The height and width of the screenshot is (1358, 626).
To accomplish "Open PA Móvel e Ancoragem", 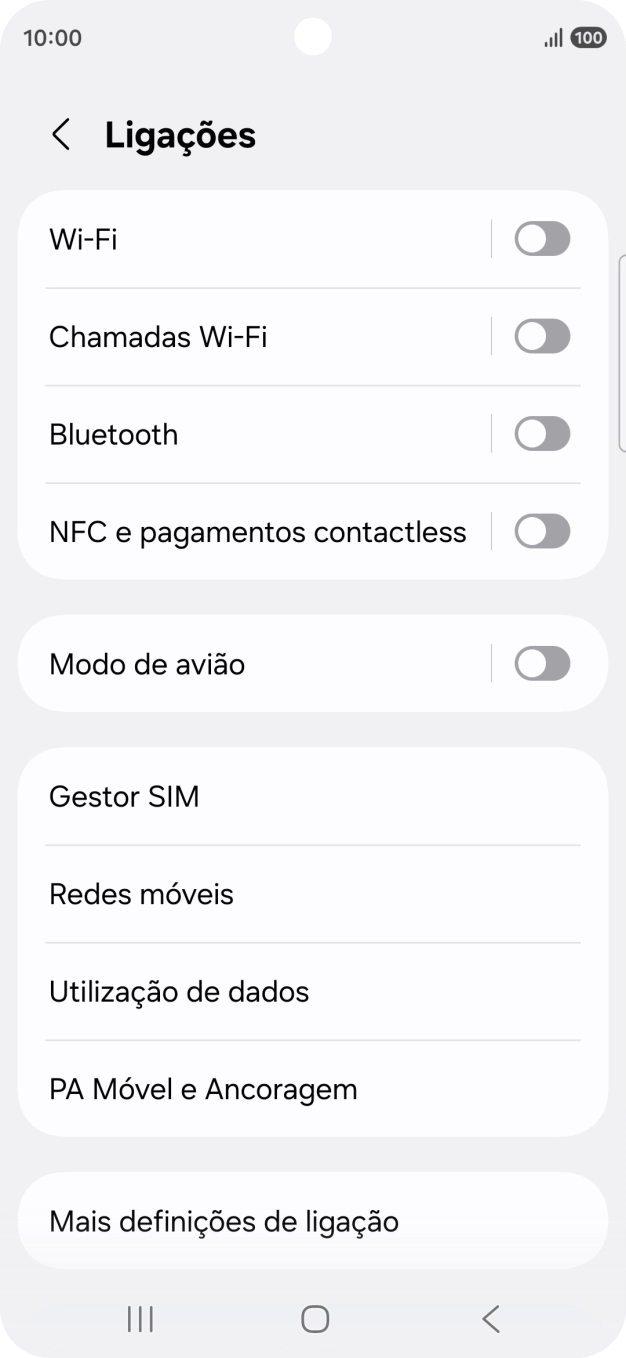I will (x=203, y=1089).
